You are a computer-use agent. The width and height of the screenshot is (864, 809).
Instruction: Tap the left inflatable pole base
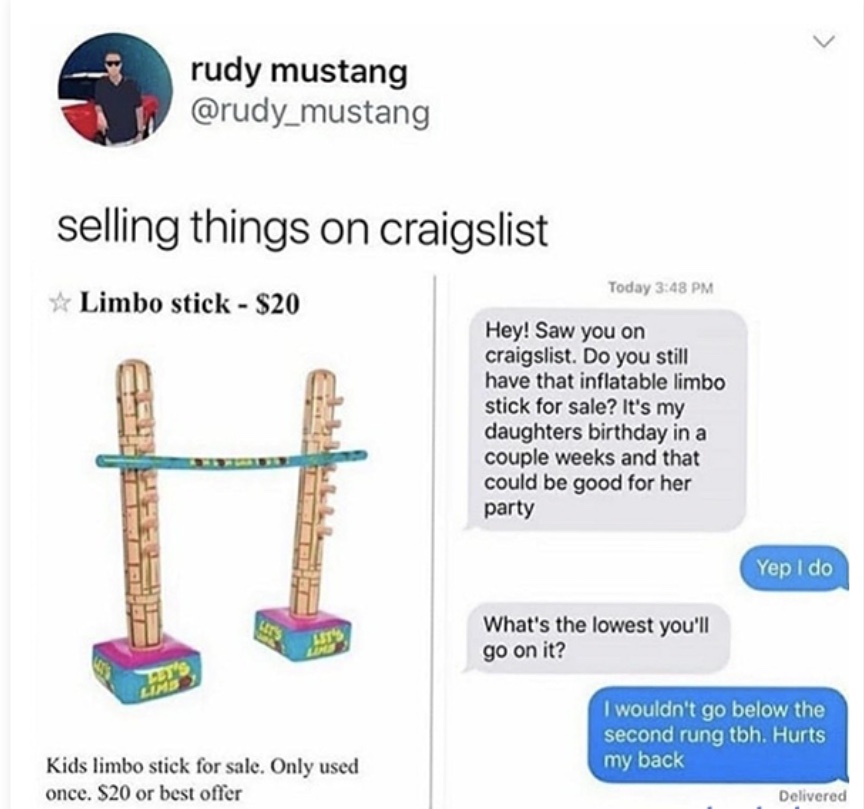click(x=146, y=671)
